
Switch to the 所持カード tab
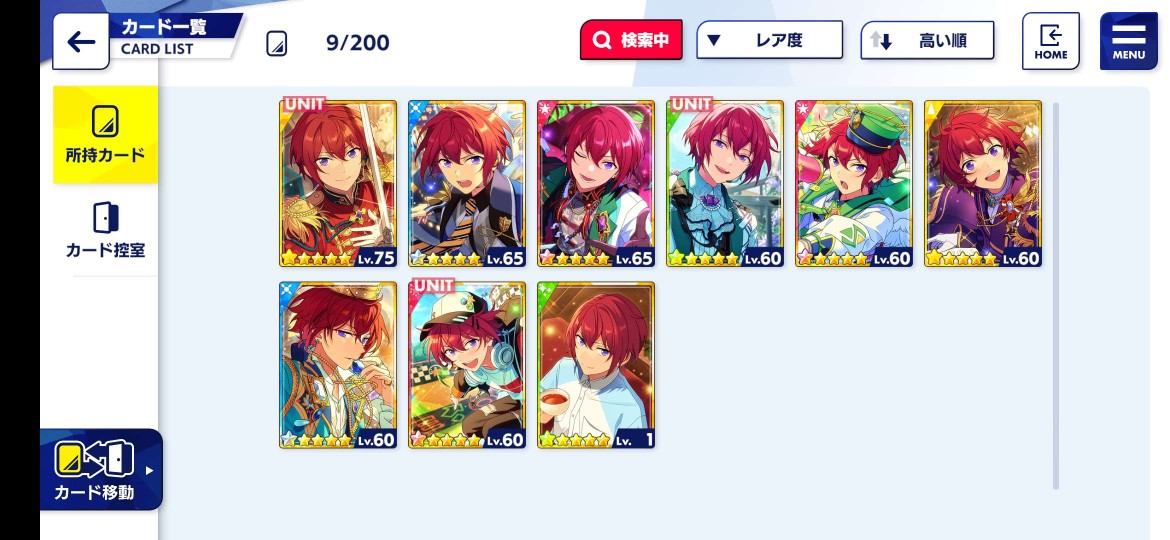click(105, 134)
